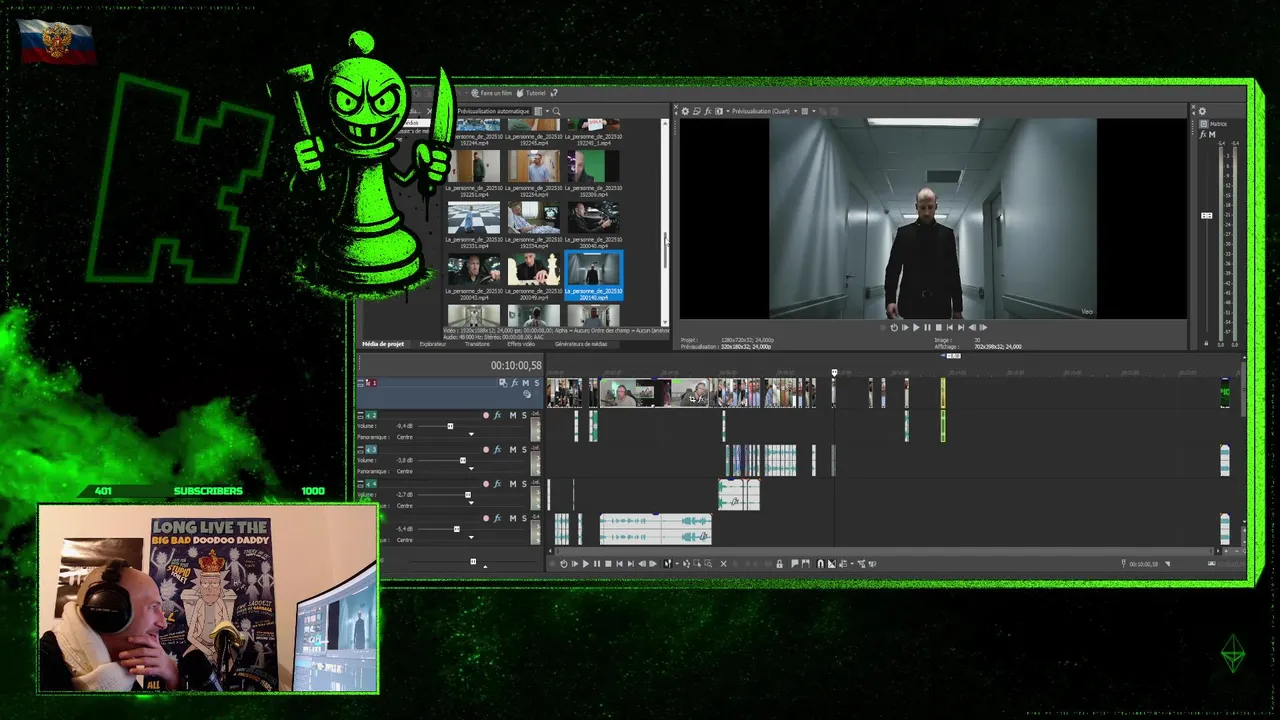This screenshot has height=720, width=1280.
Task: Open 'Prévisualisation (Quart)' quality dropdown
Action: [765, 111]
